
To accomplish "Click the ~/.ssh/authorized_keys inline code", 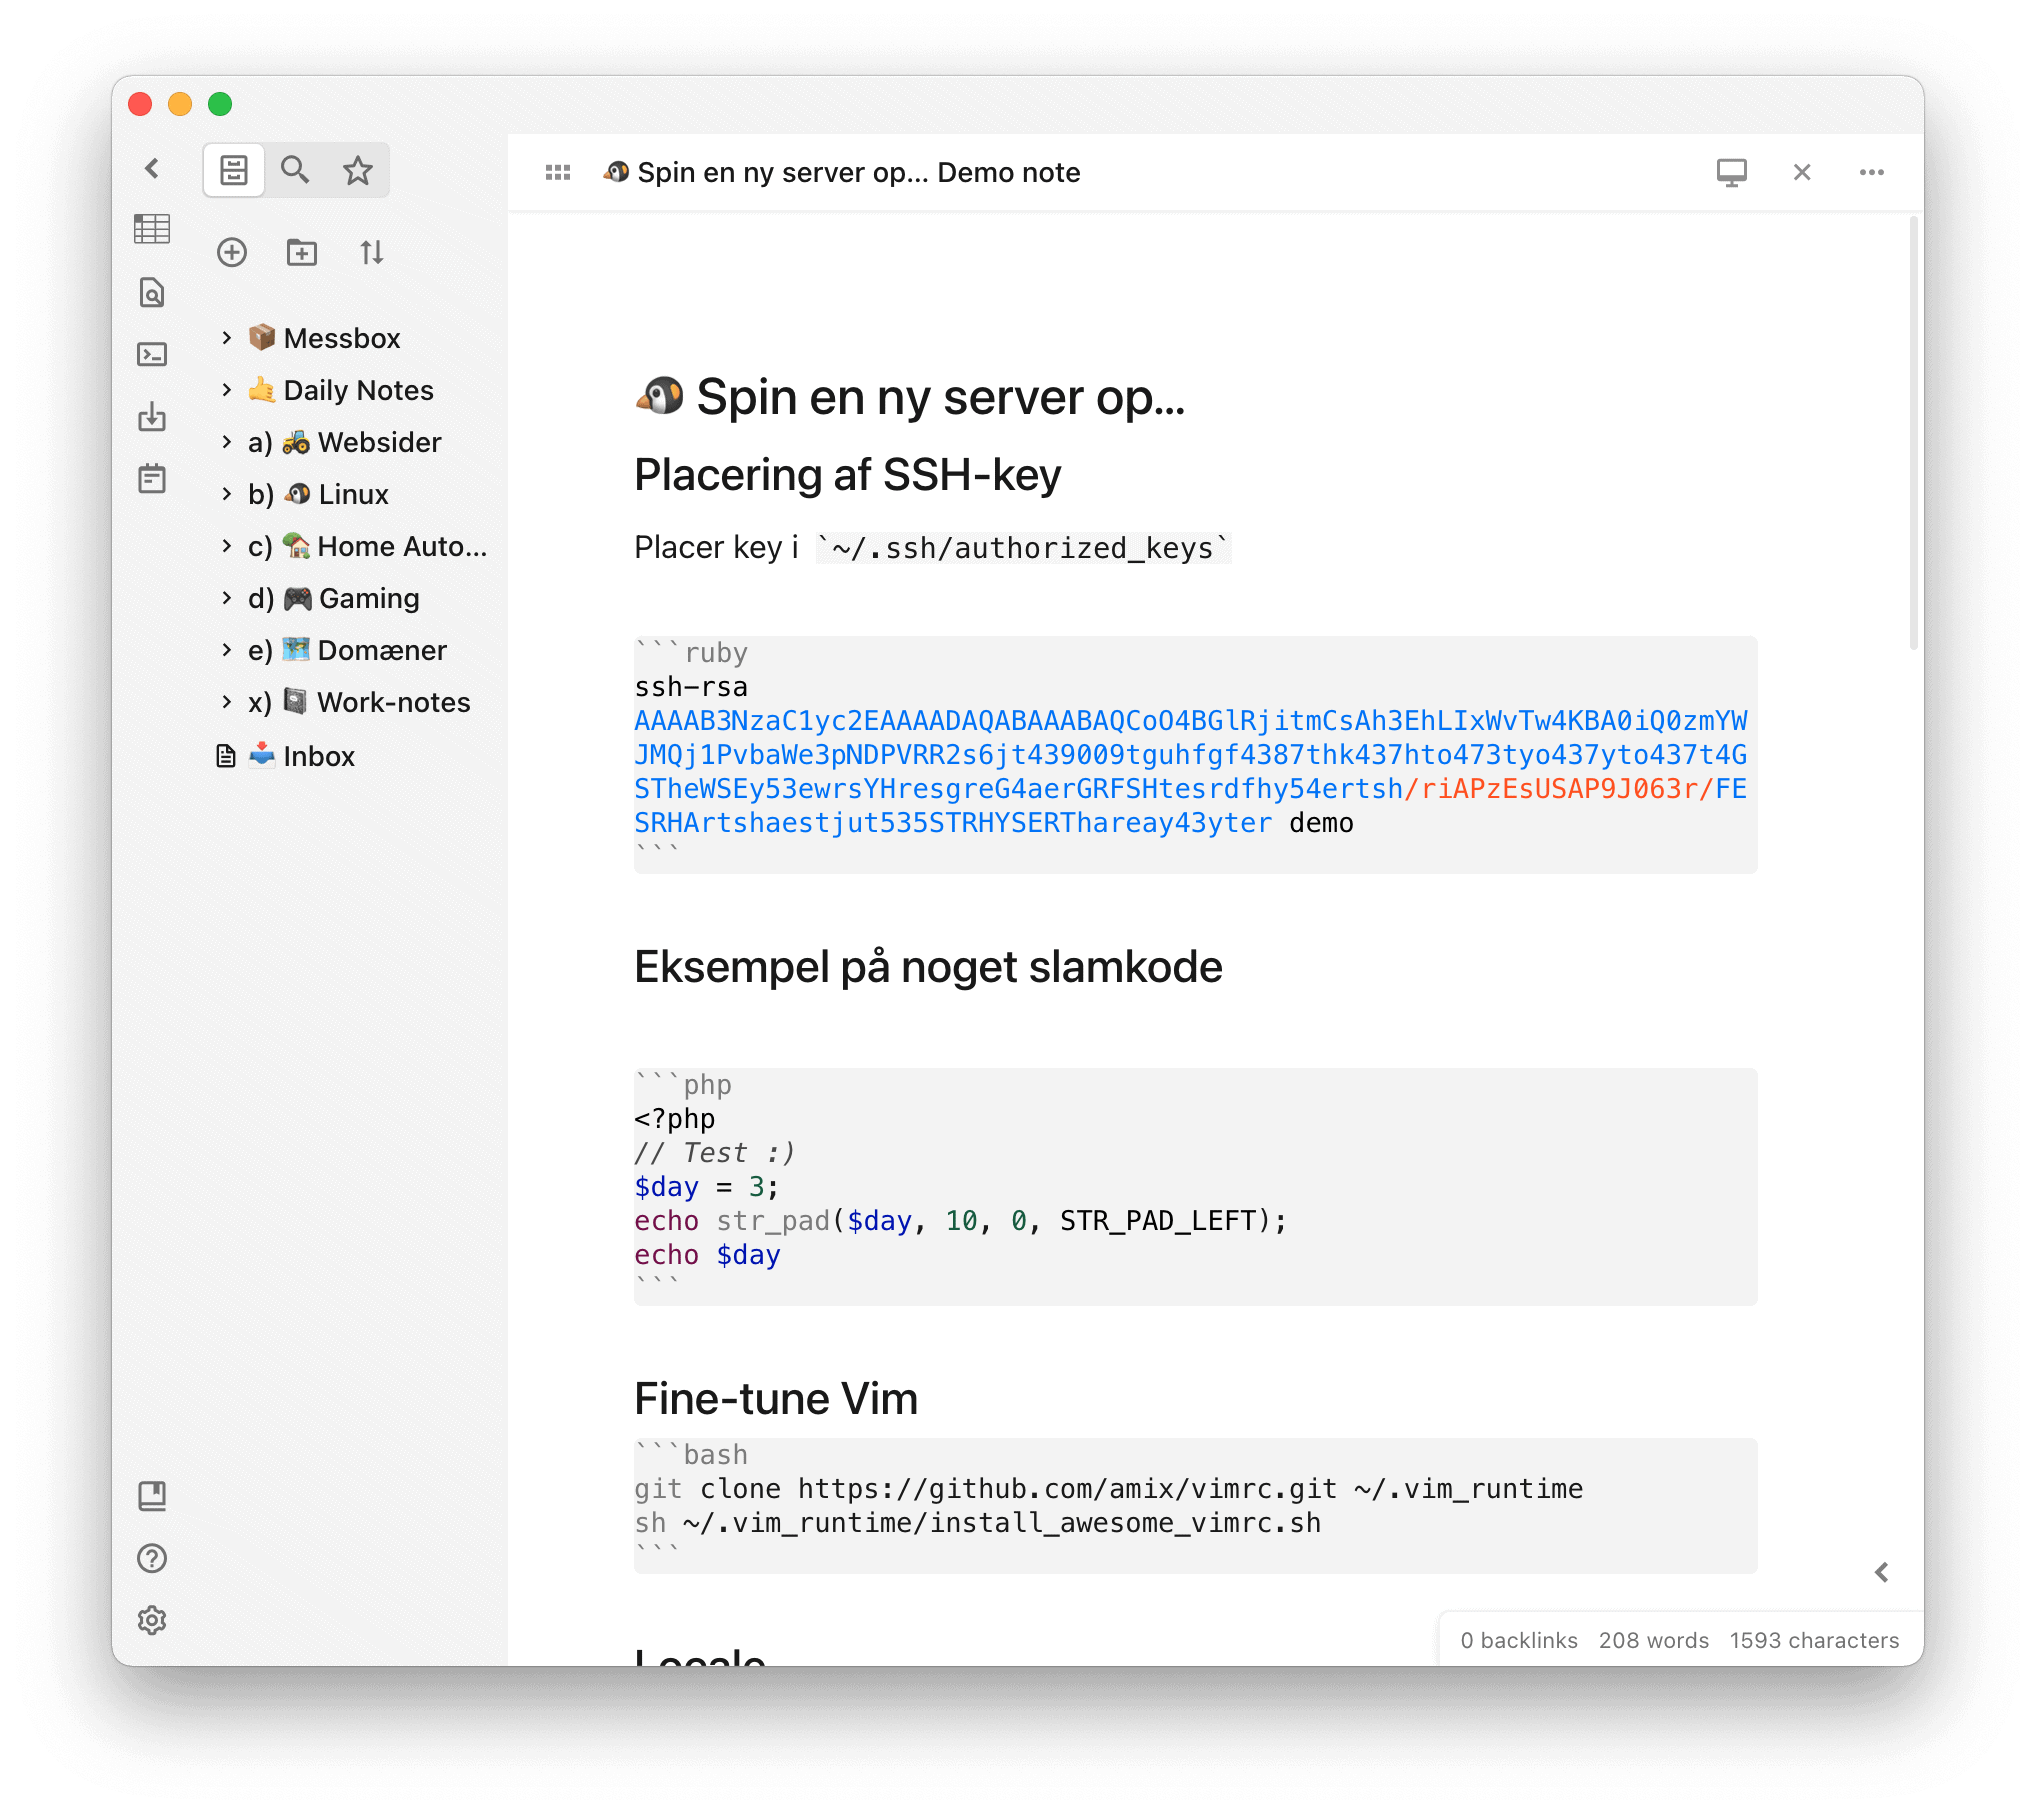I will [x=1023, y=548].
